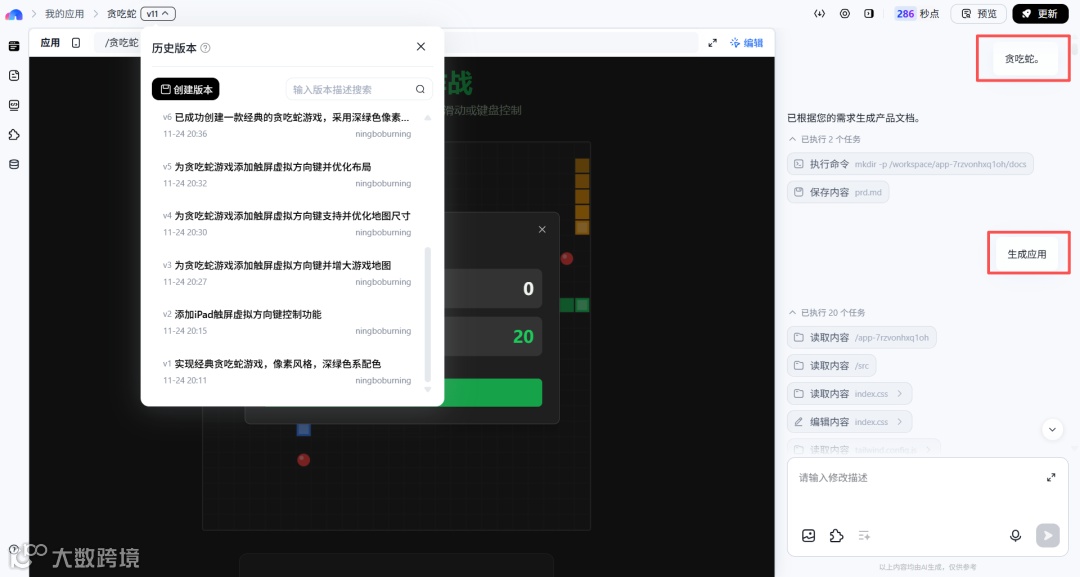Click the prompt optimize list icon in chat input
The width and height of the screenshot is (1080, 577).
tap(864, 536)
